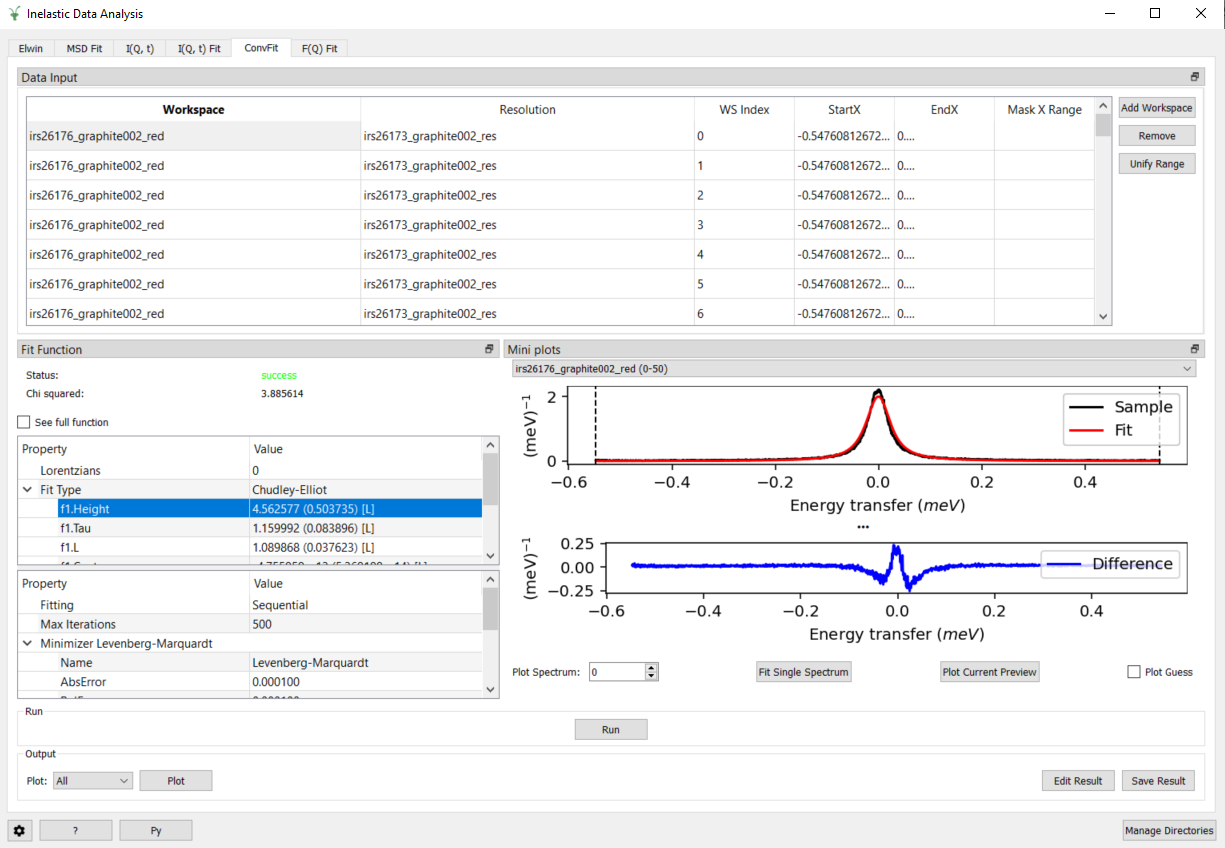Collapse the Minimizer Levenberg-Marquardt group
The image size is (1225, 848).
click(x=27, y=643)
